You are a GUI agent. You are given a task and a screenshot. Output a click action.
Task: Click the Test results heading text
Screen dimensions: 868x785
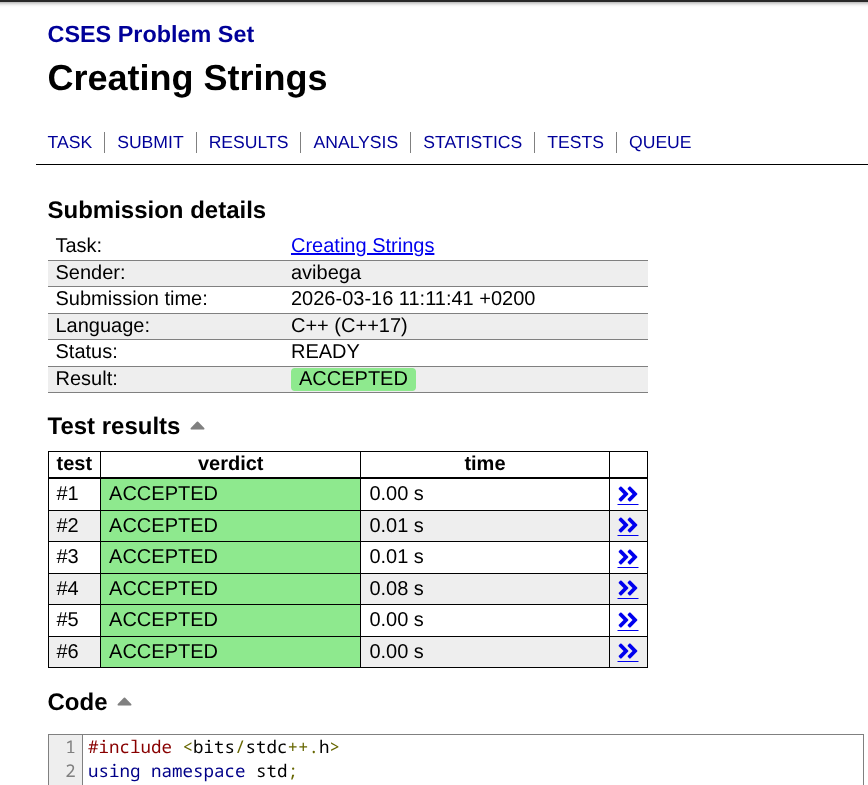pyautogui.click(x=114, y=426)
